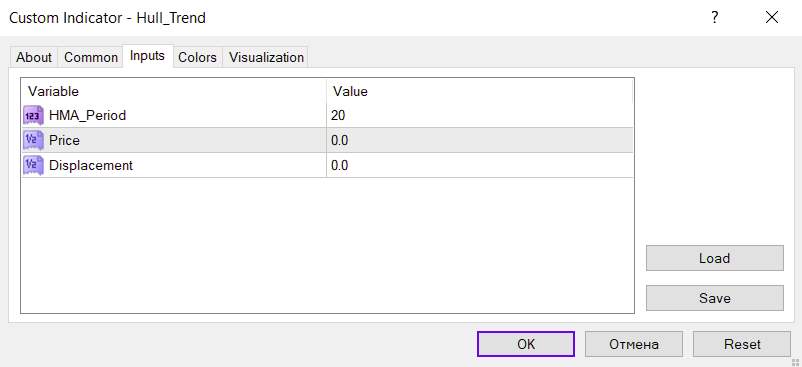Viewport: 802px width, 367px height.
Task: Edit the Displacement value field
Action: [480, 165]
